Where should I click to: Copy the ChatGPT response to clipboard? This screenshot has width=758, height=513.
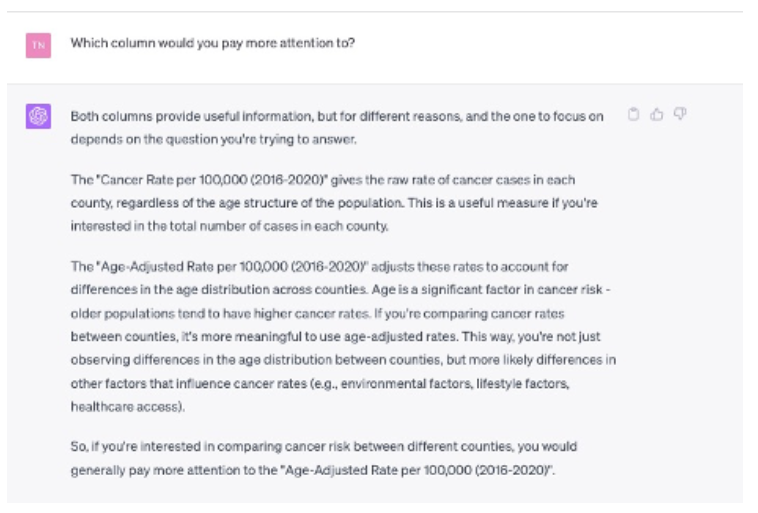point(633,115)
